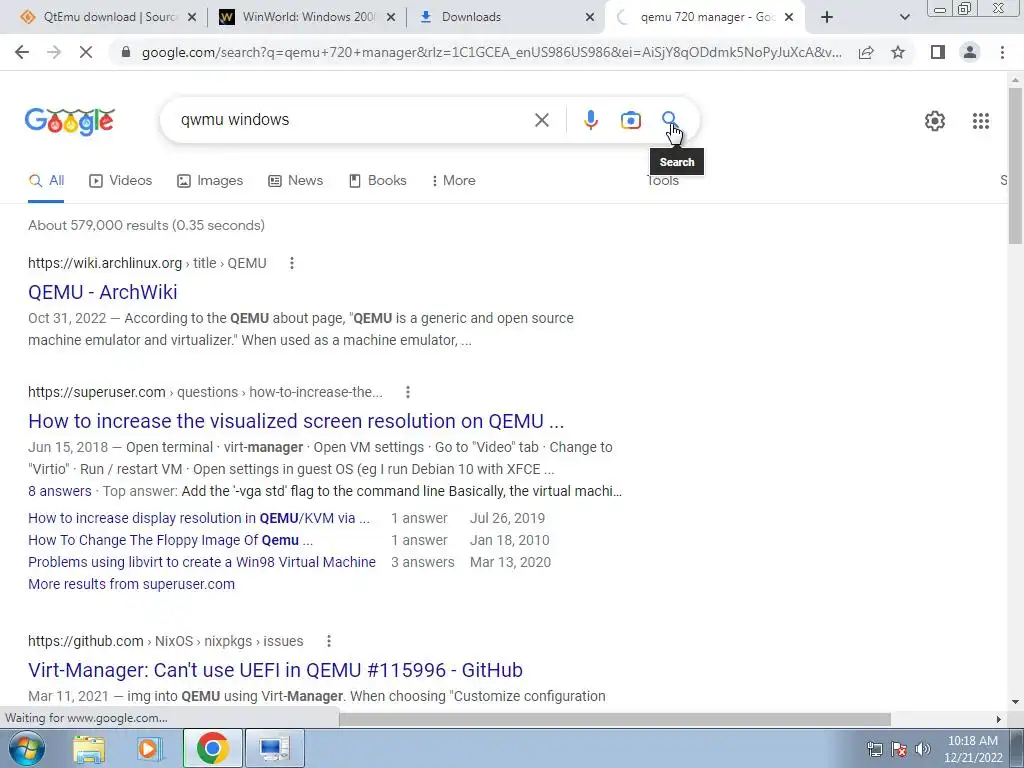
Task: Open Chrome three-dot menu
Action: pos(1002,52)
